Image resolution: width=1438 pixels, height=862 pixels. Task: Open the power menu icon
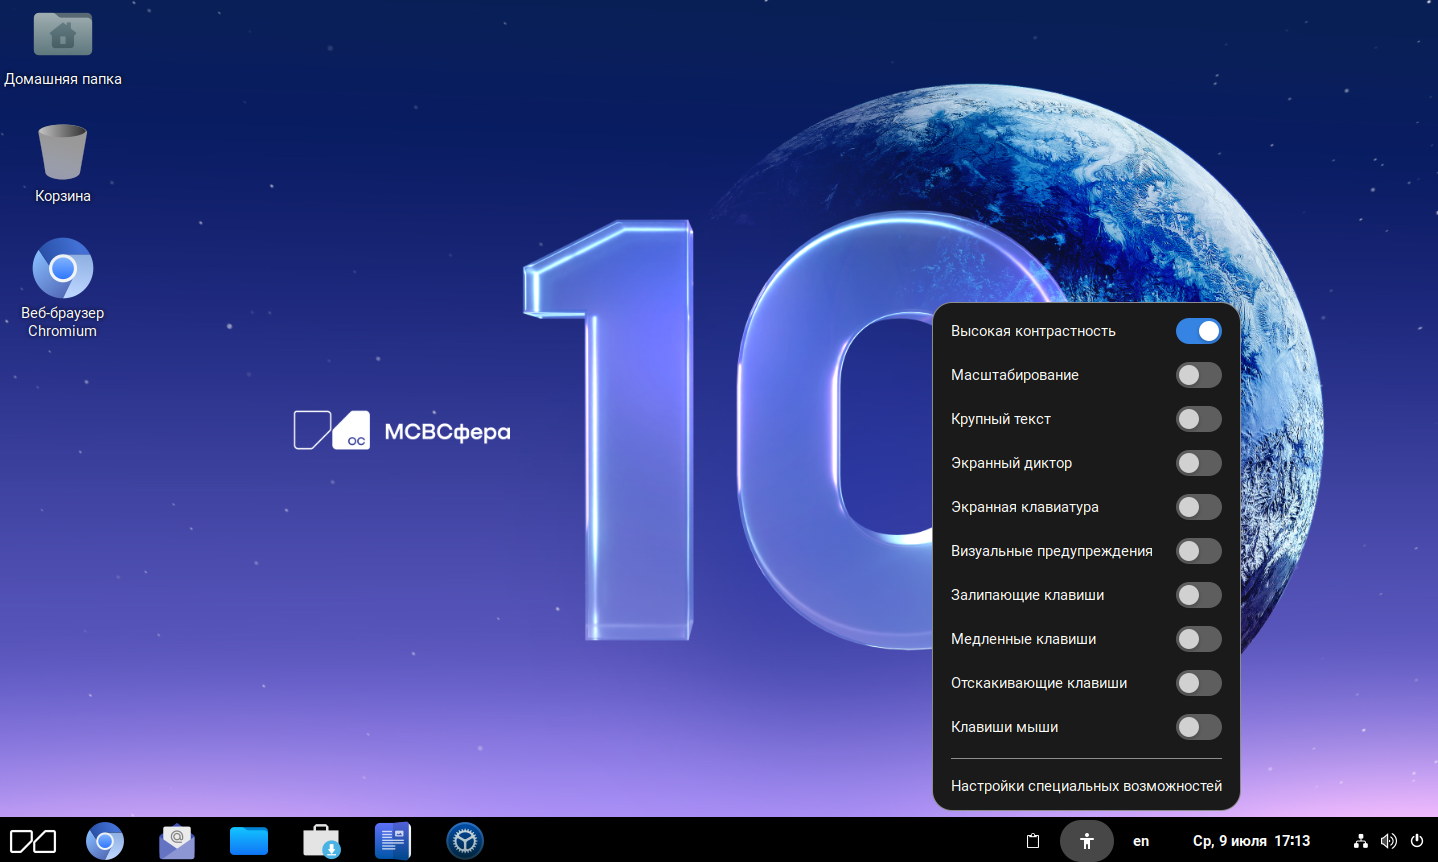pyautogui.click(x=1416, y=841)
